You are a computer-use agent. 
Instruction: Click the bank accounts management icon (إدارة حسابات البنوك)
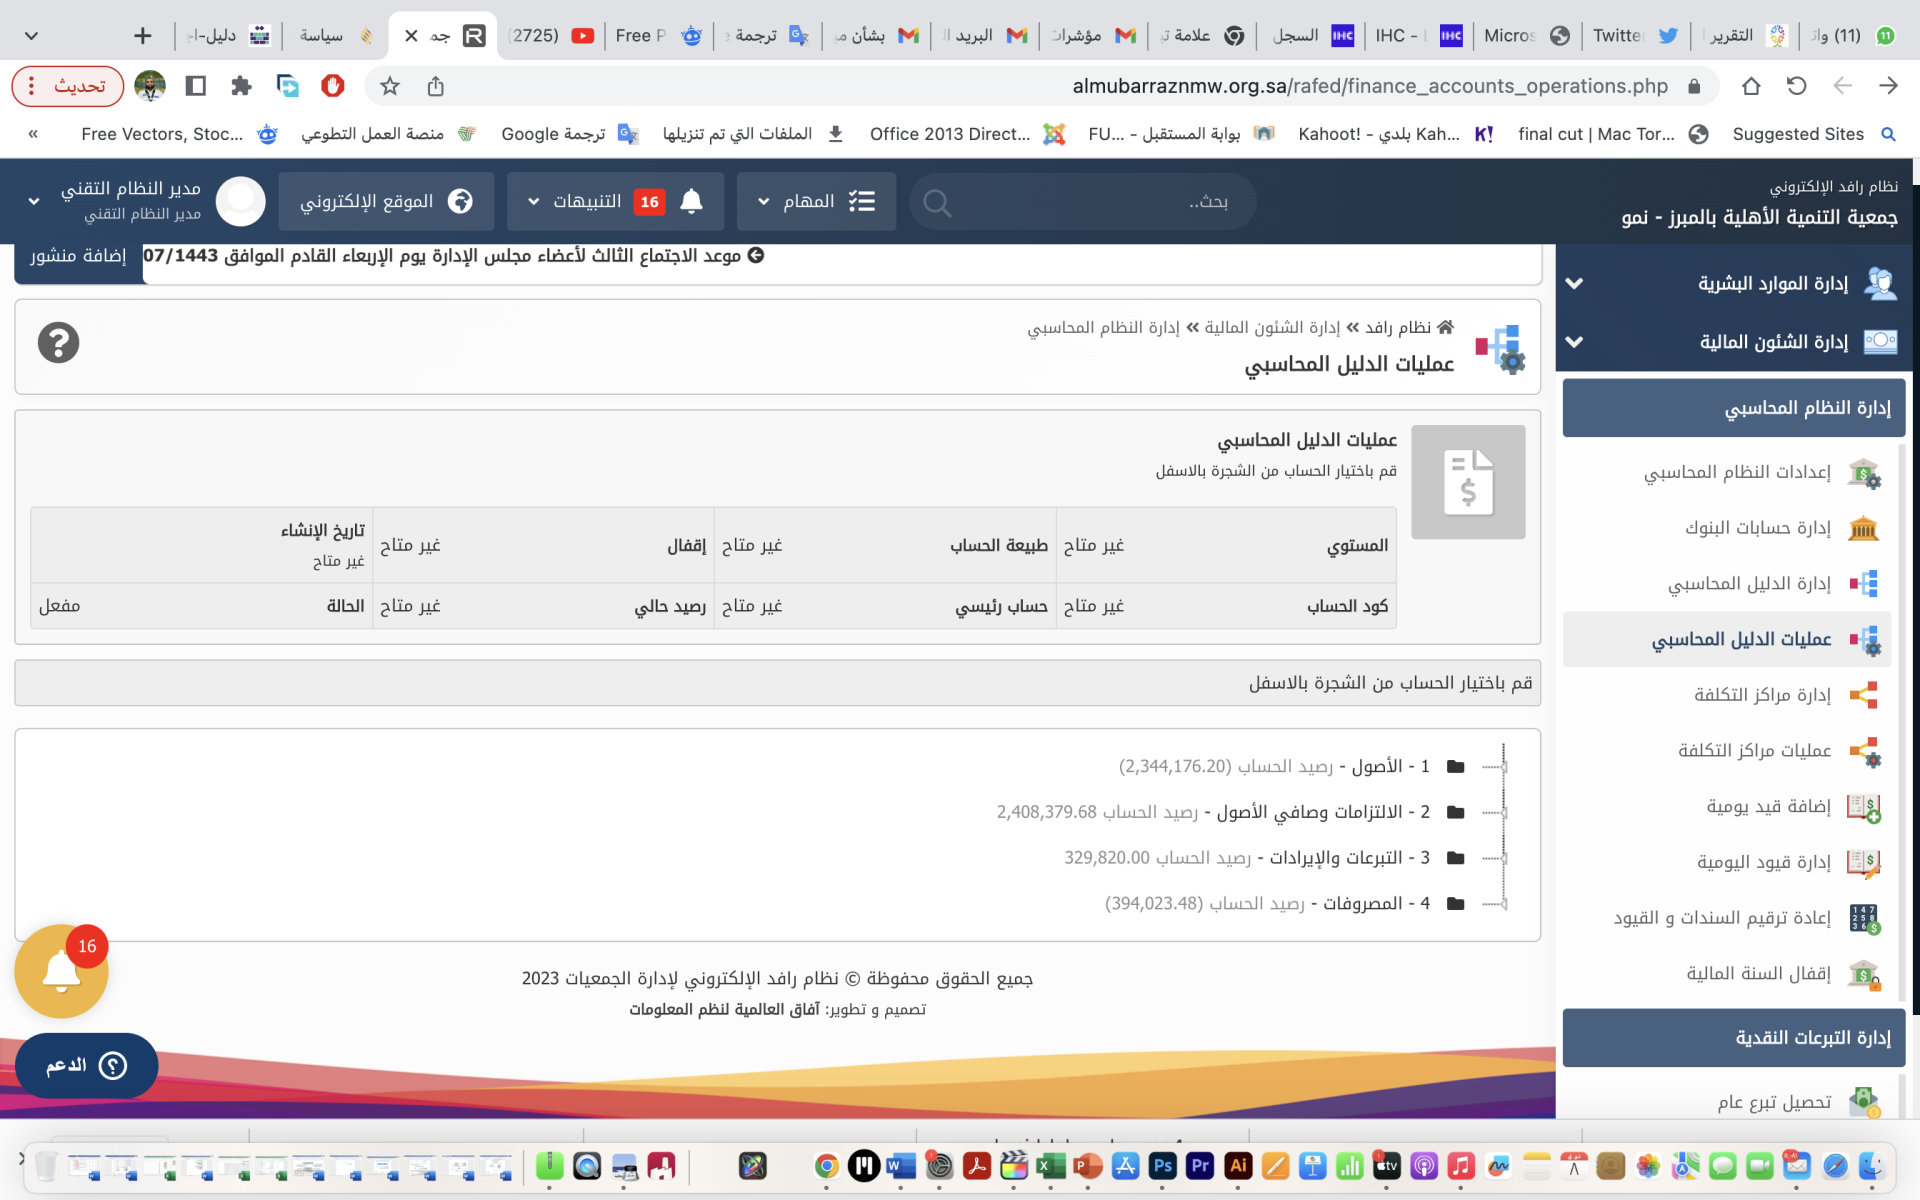pyautogui.click(x=1863, y=528)
